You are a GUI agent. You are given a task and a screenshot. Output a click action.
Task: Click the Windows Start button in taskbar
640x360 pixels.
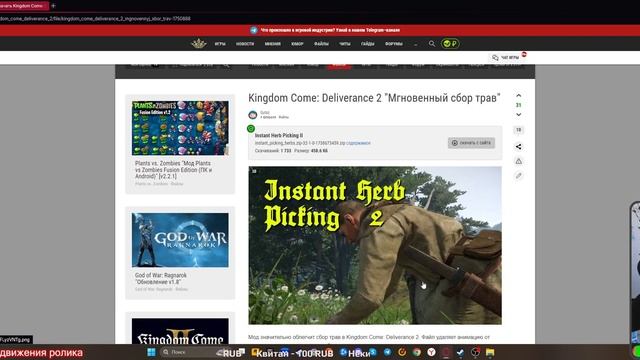tap(151, 352)
